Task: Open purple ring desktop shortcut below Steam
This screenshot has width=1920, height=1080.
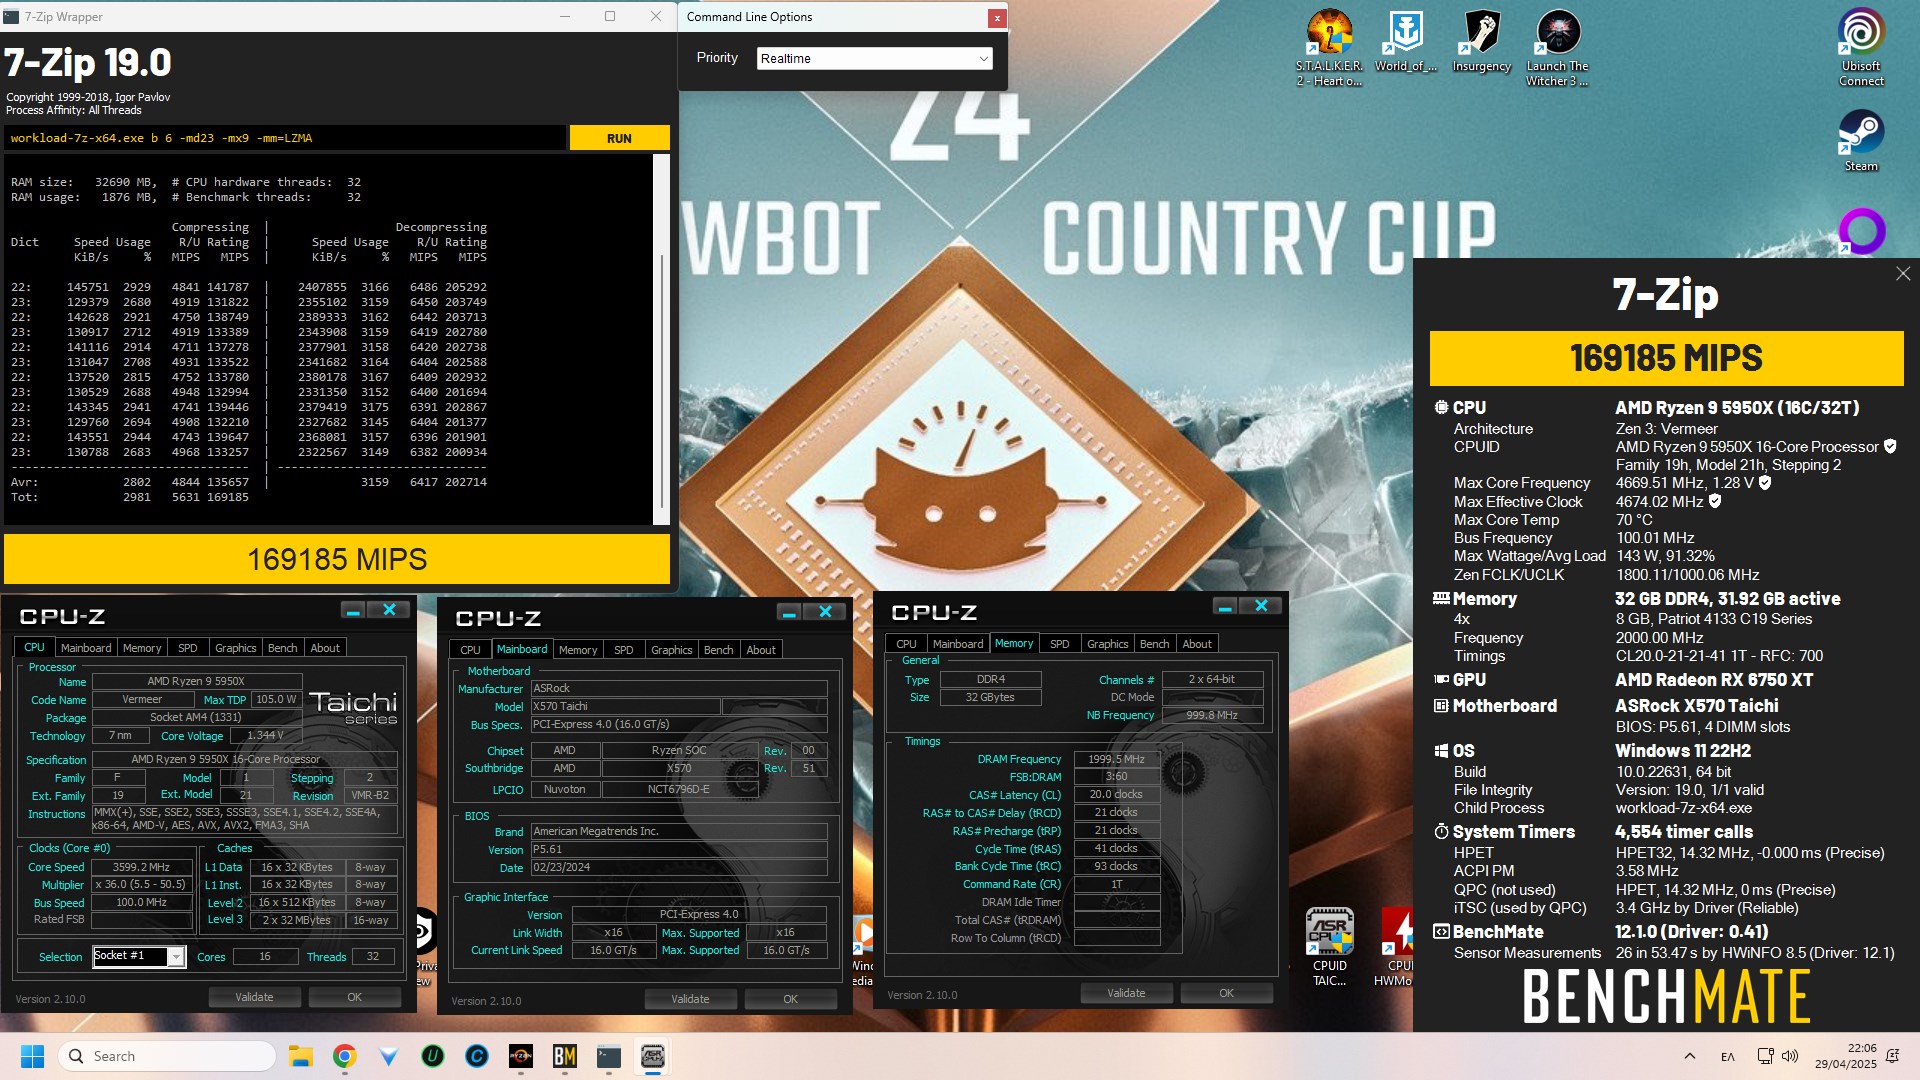Action: 1861,231
